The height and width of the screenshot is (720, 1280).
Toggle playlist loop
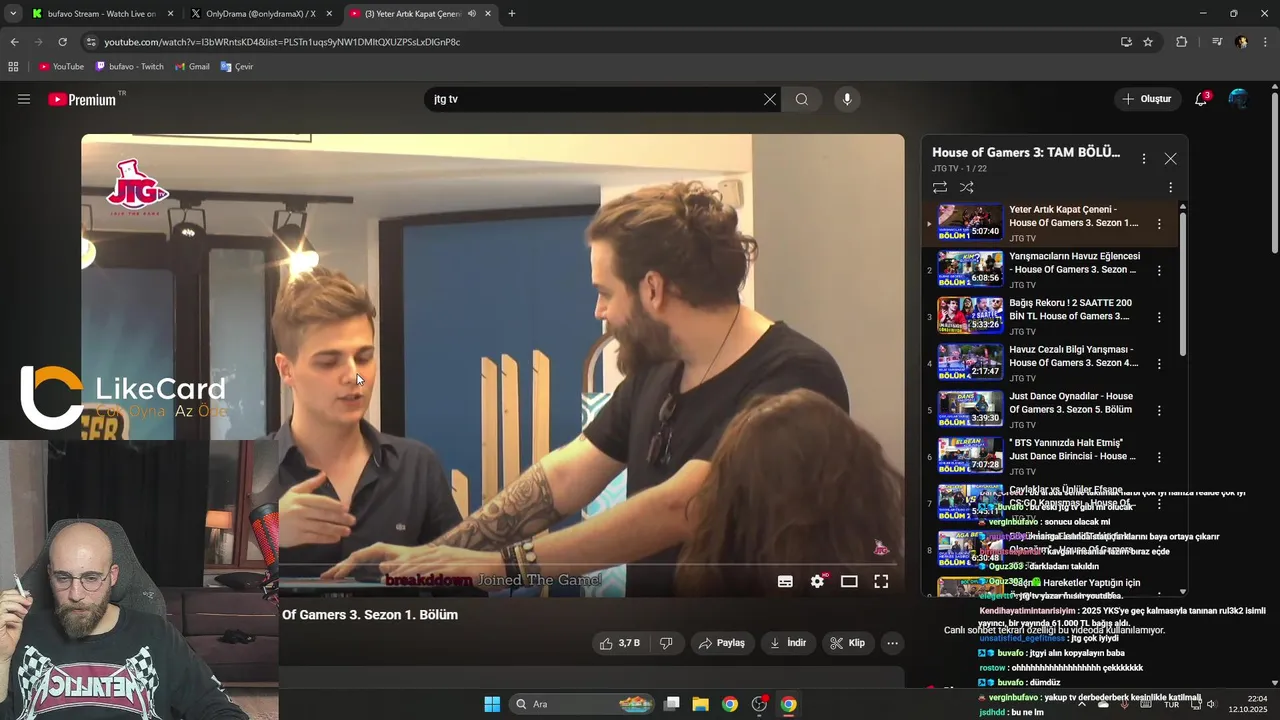(x=940, y=187)
